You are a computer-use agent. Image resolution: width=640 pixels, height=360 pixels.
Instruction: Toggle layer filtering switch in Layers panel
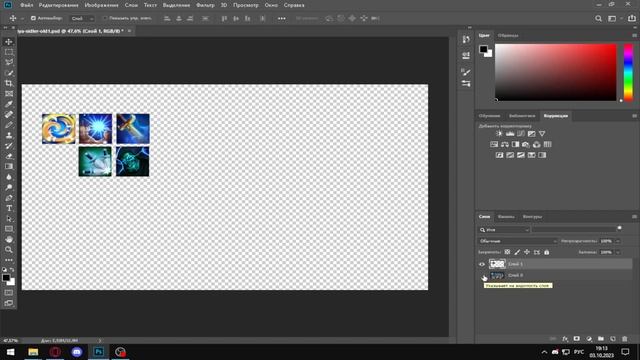[x=619, y=229]
